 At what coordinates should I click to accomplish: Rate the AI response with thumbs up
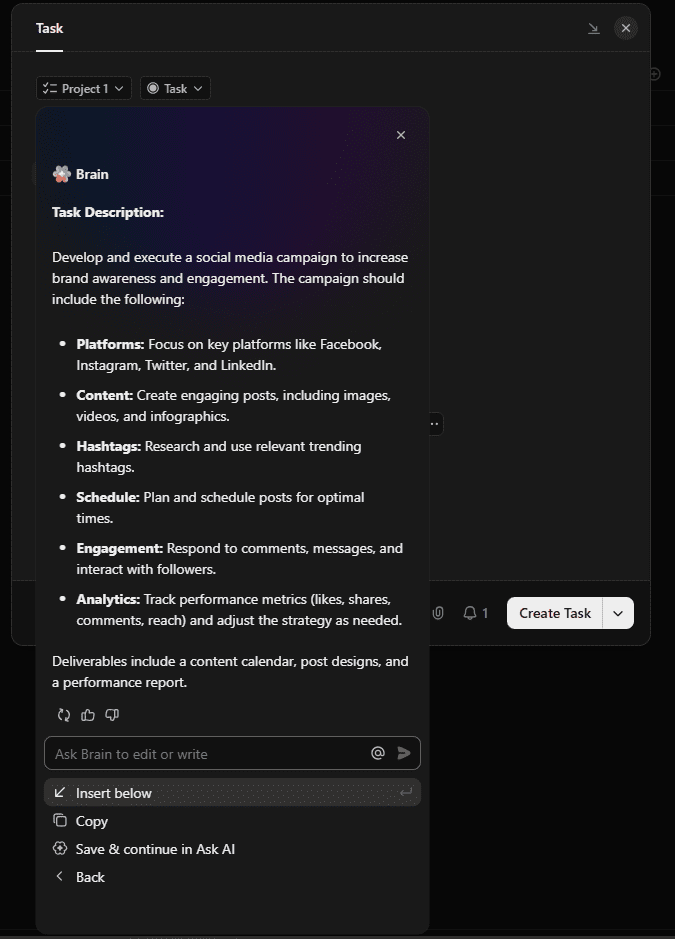(88, 715)
